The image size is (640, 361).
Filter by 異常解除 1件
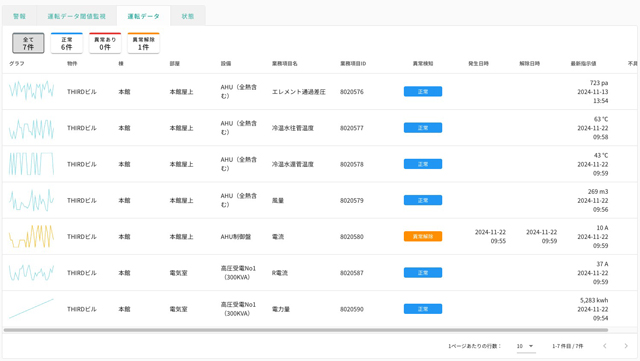point(143,43)
